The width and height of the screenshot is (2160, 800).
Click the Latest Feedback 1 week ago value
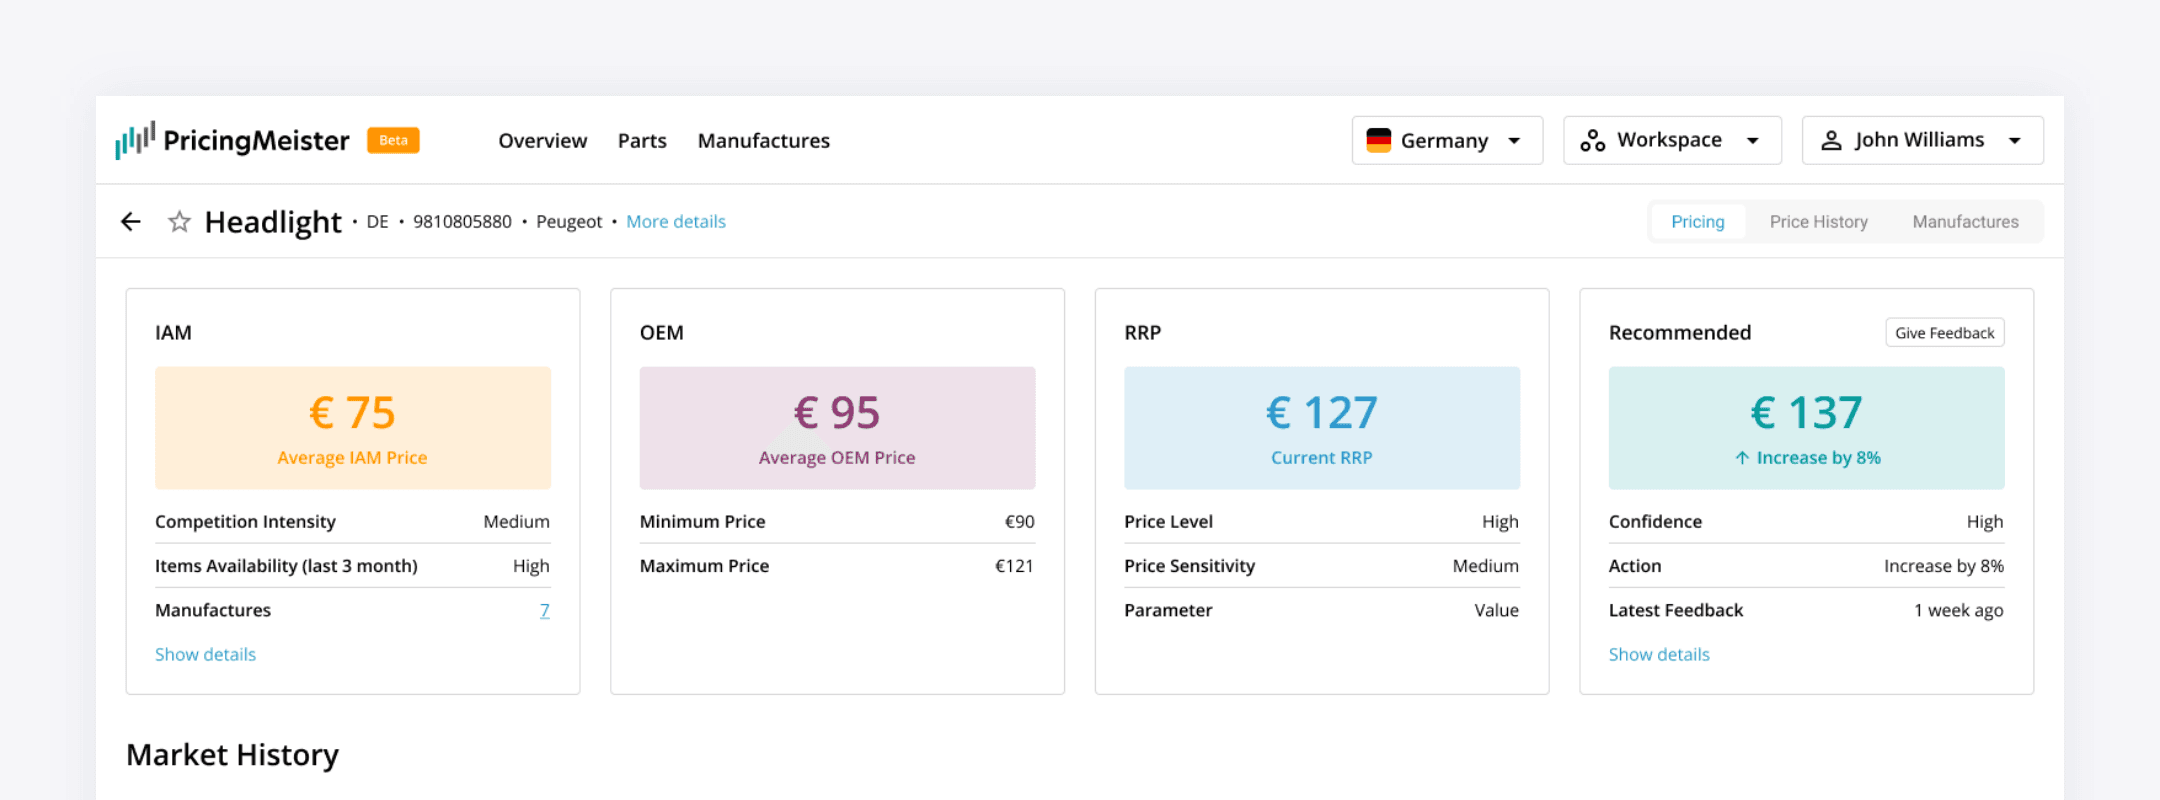(1958, 610)
